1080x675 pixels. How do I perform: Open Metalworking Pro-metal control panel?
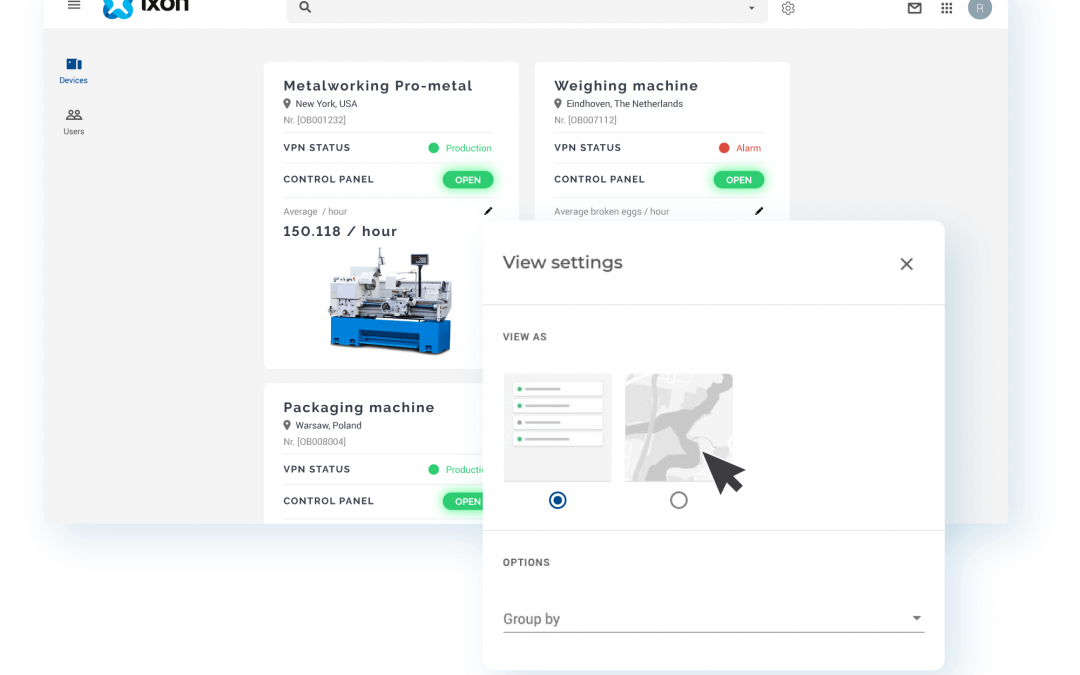(x=468, y=180)
